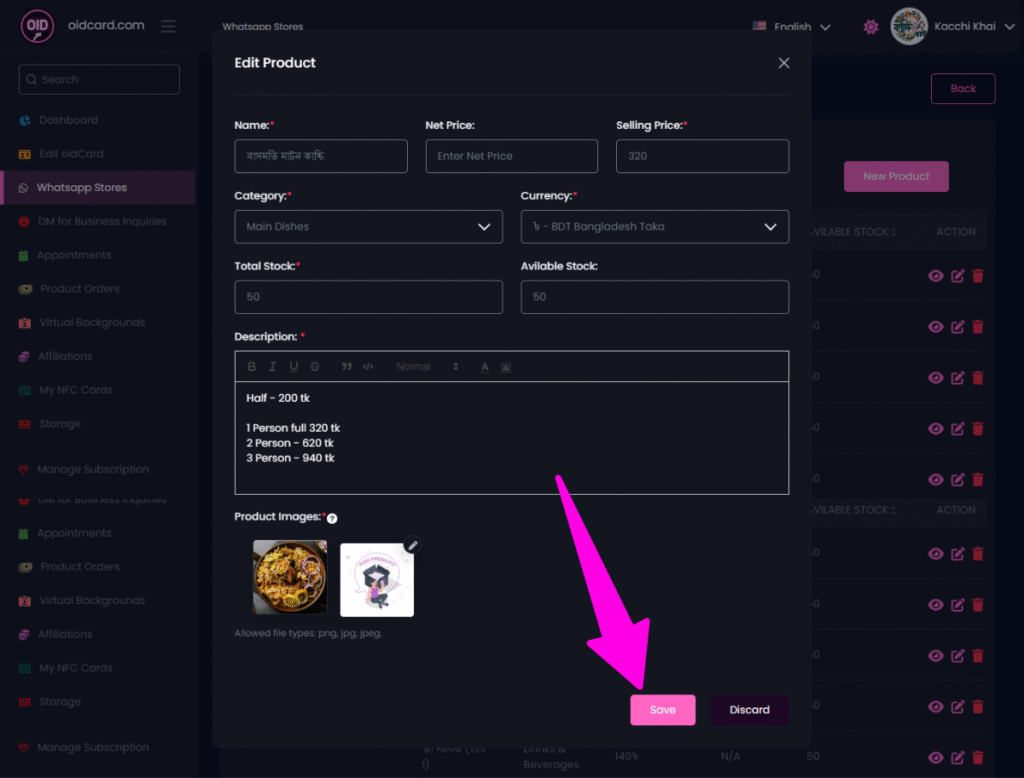Expand the Currency dropdown with BDT Taka
The width and height of the screenshot is (1024, 778).
pyautogui.click(x=654, y=227)
